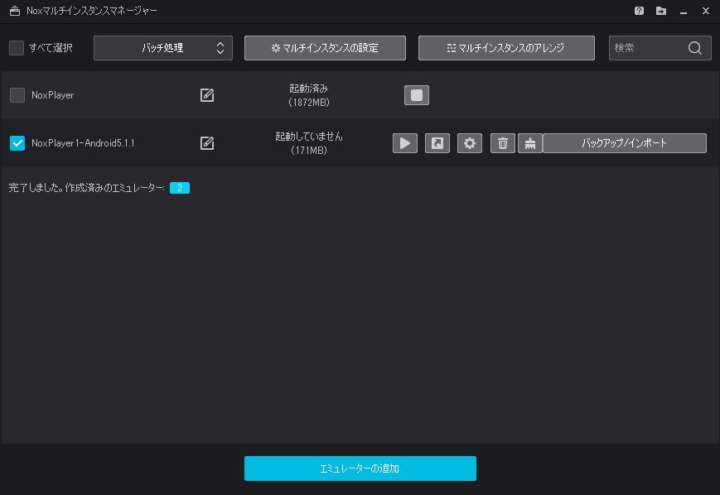The width and height of the screenshot is (720, 495).
Task: Click the NoxPlayer1-Android5.1.1 name text
Action: pos(83,143)
